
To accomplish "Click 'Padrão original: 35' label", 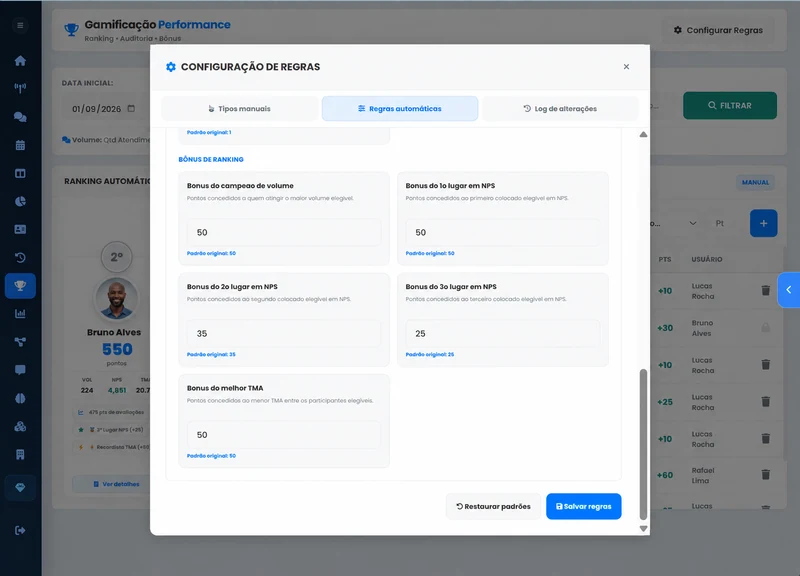I will (211, 354).
